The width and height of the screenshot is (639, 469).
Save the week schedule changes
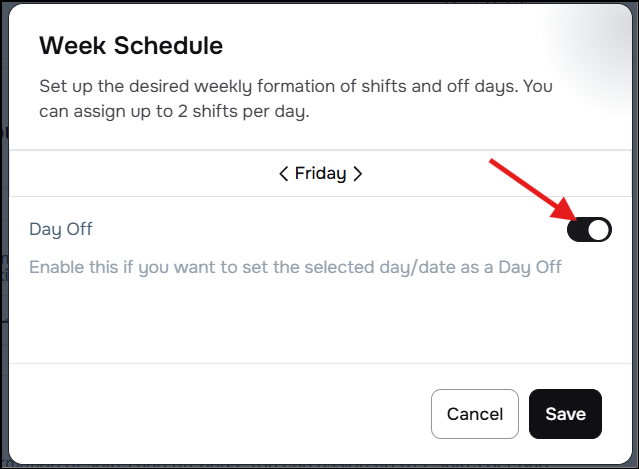pos(565,414)
